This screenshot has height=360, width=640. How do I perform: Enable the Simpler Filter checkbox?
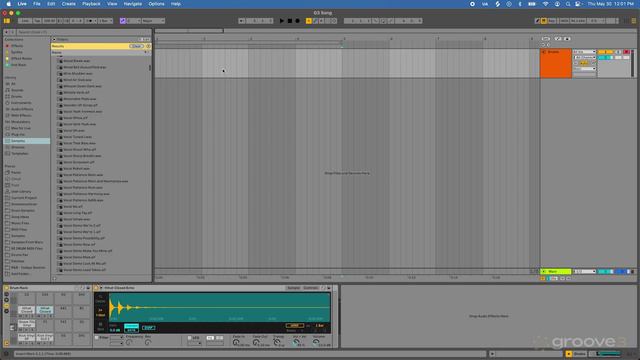click(97, 338)
